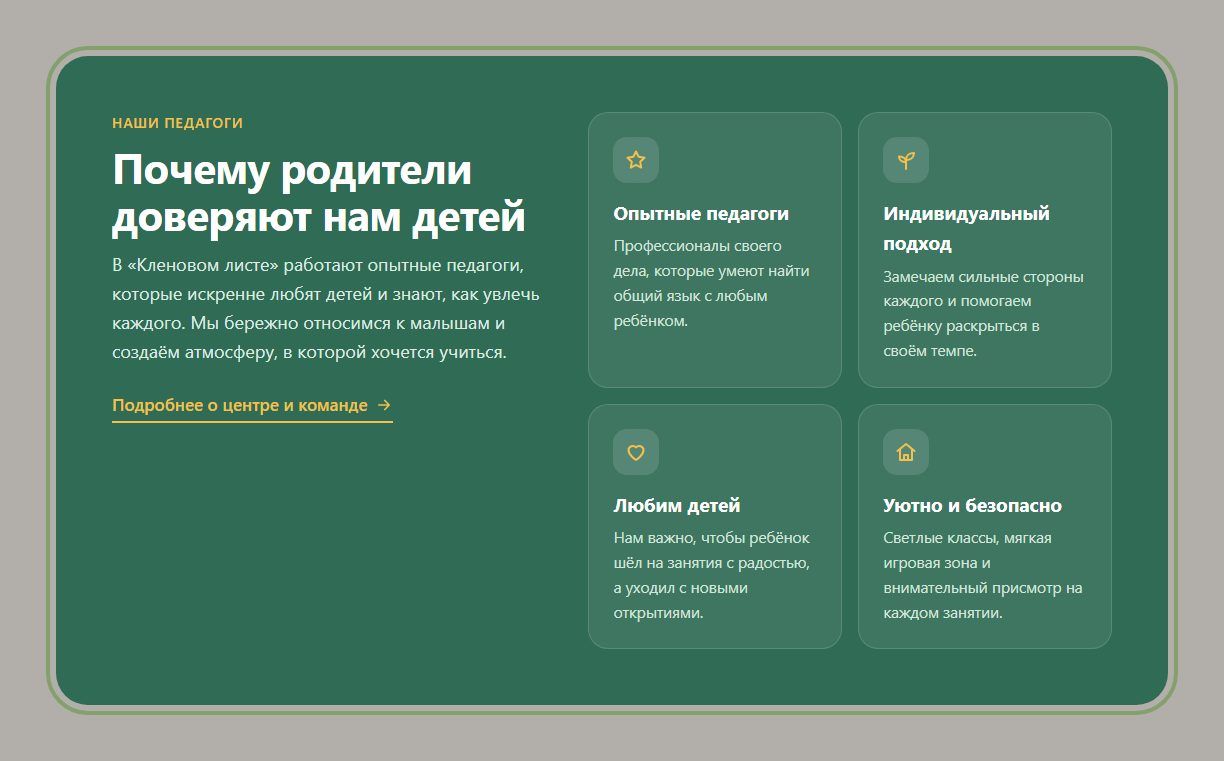
Task: Click the description starting Профессионалы своего дела
Action: 712,283
